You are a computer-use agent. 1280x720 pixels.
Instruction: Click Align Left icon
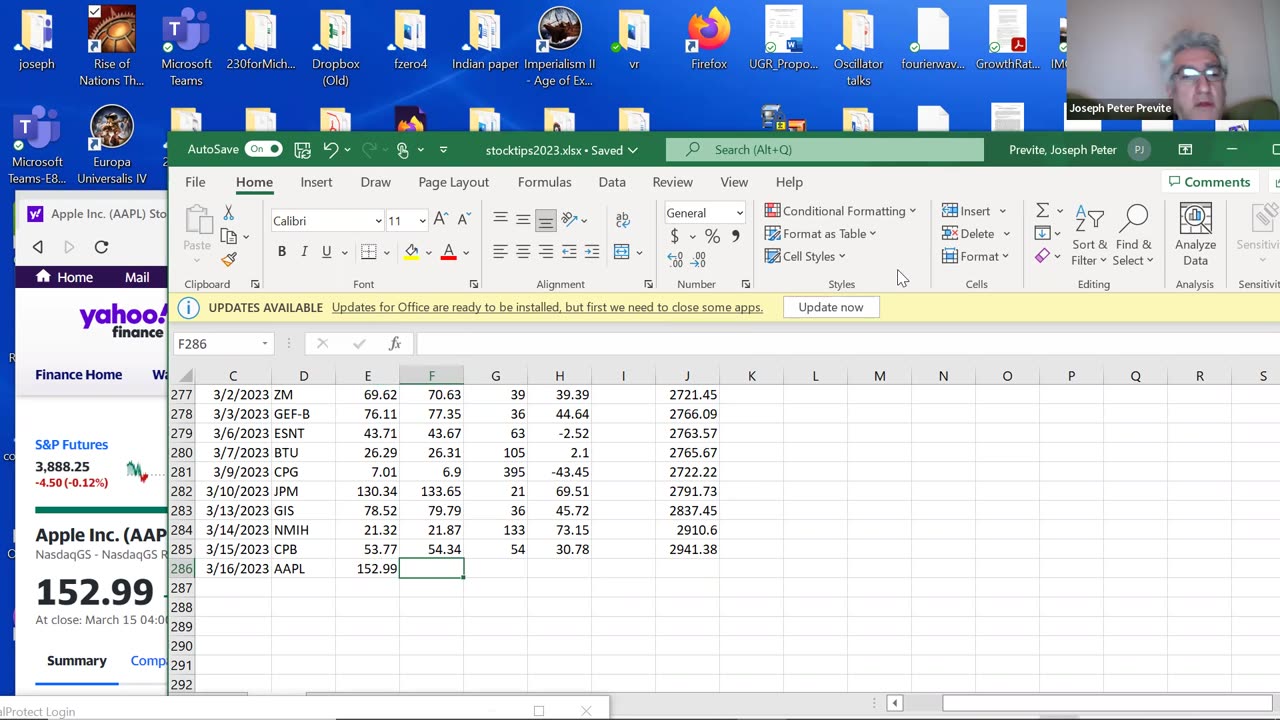[500, 252]
